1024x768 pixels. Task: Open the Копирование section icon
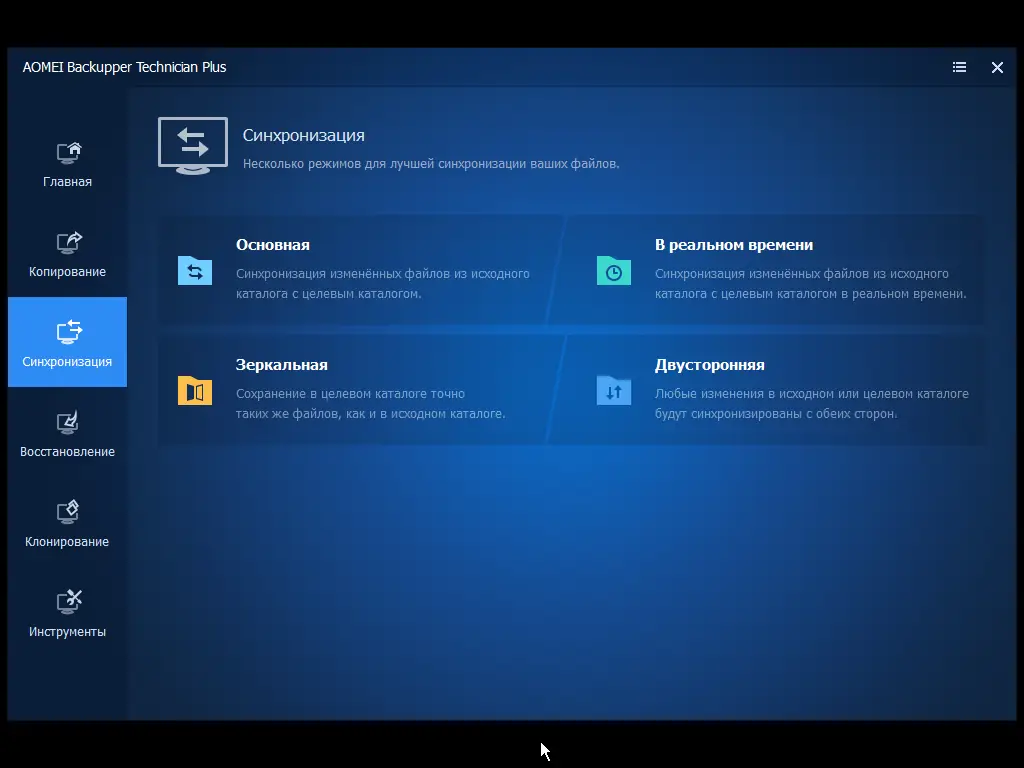[66, 240]
